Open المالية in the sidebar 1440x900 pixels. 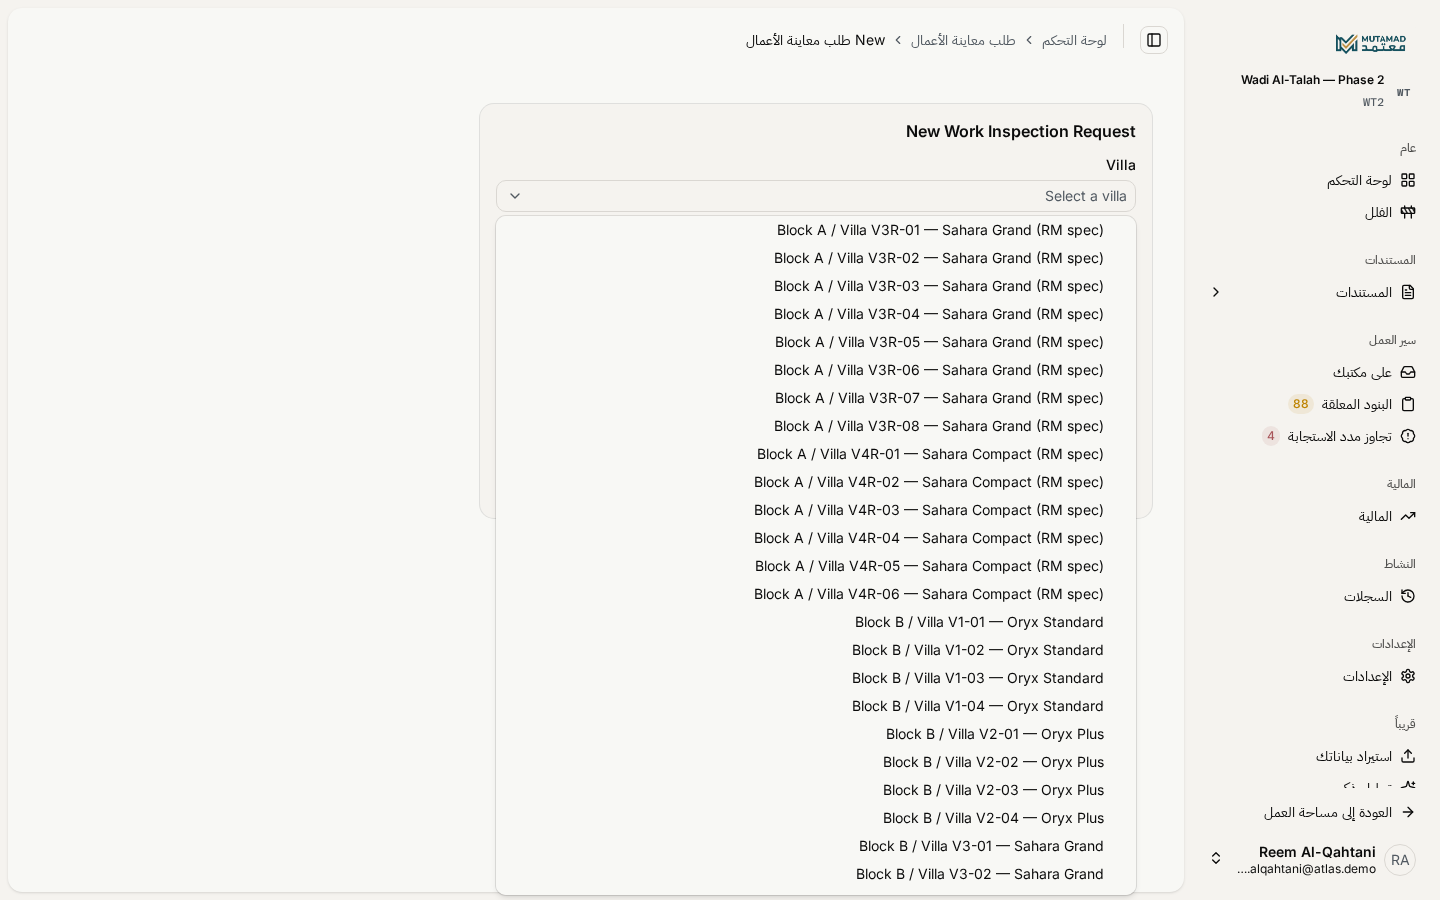tap(1312, 516)
